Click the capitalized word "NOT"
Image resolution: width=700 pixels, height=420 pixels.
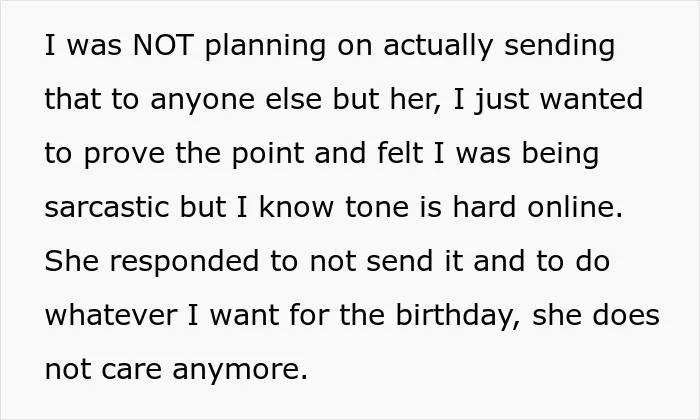point(163,45)
